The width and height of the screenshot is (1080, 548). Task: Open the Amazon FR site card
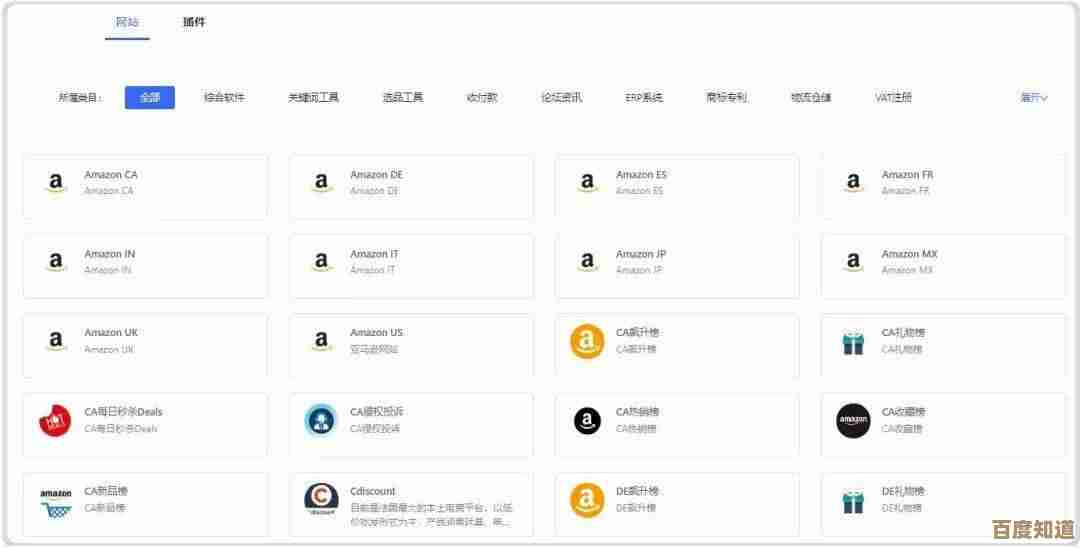point(943,185)
